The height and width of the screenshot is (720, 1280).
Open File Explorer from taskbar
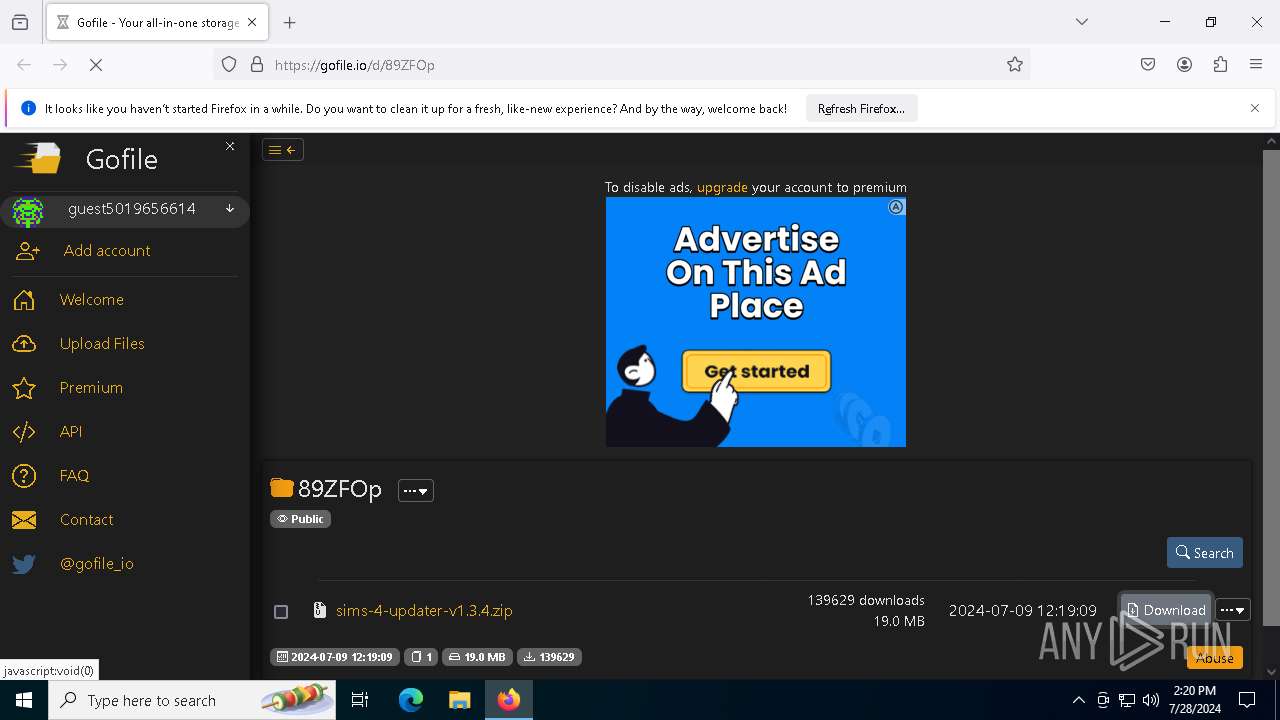tap(459, 700)
